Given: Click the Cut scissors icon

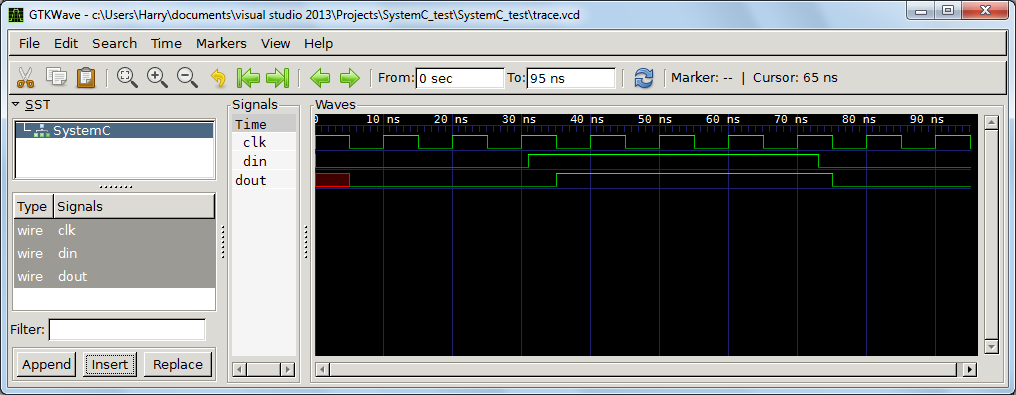Looking at the screenshot, I should click(x=25, y=78).
